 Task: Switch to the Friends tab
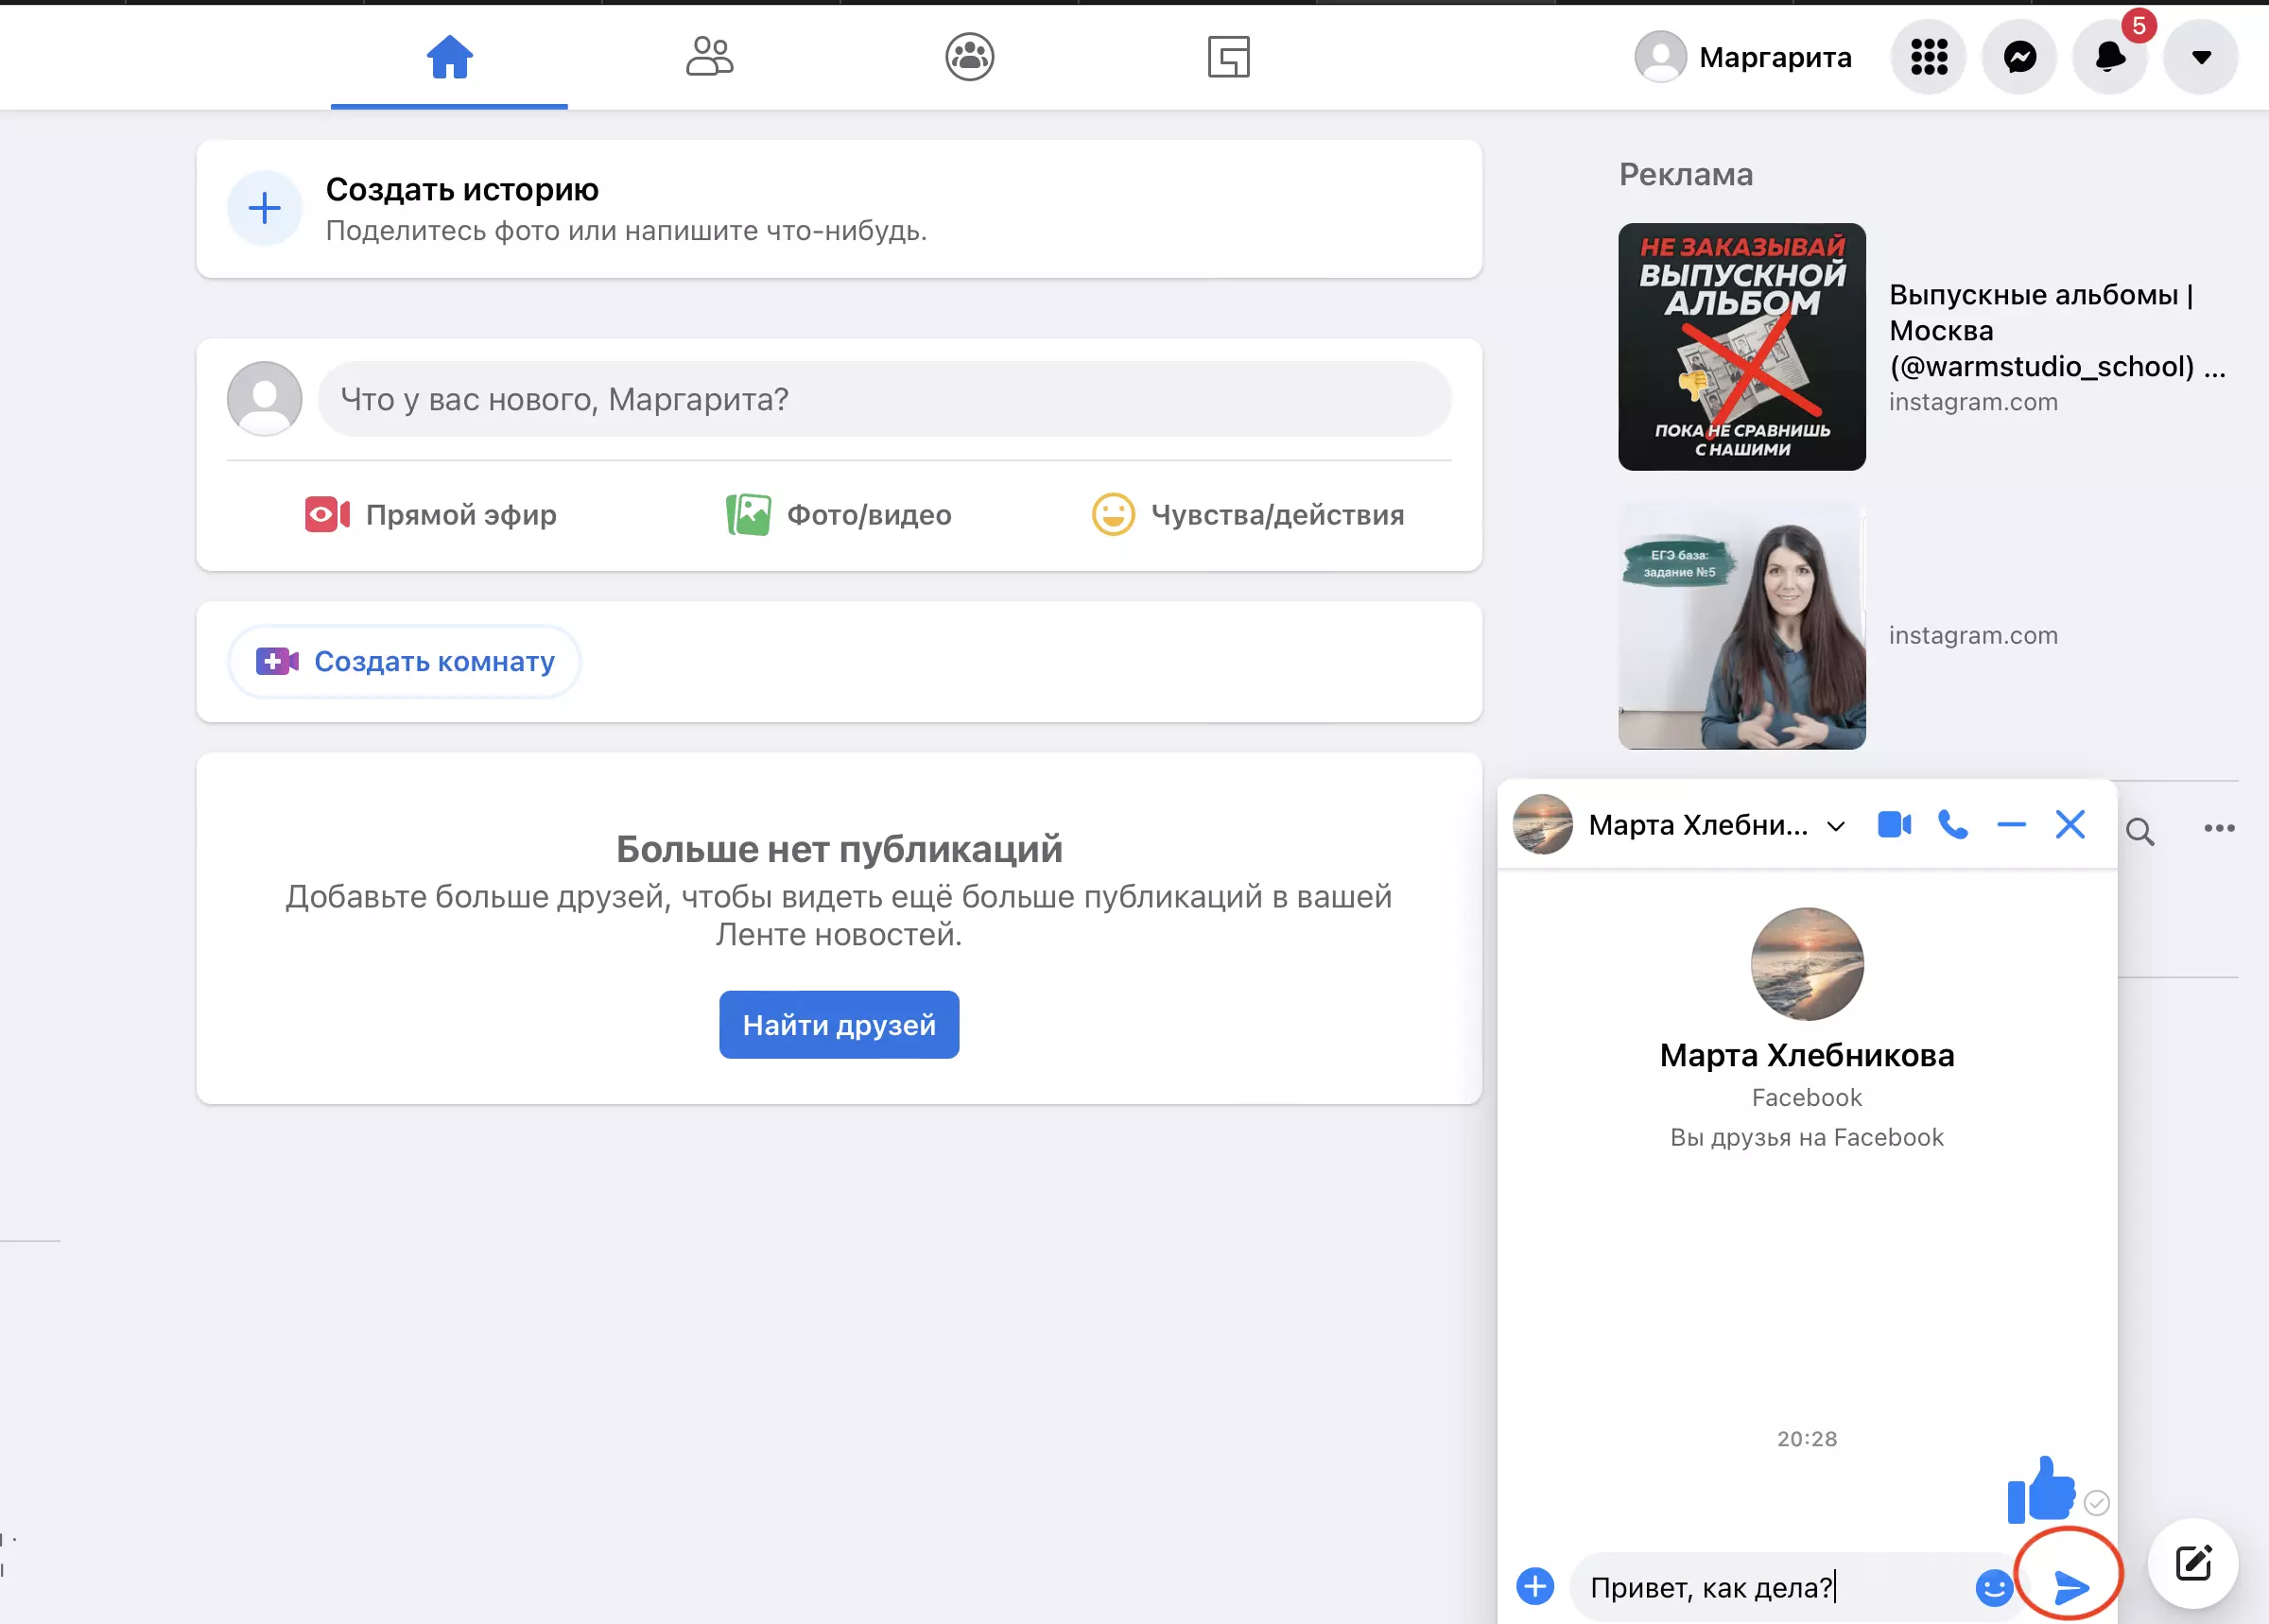709,57
